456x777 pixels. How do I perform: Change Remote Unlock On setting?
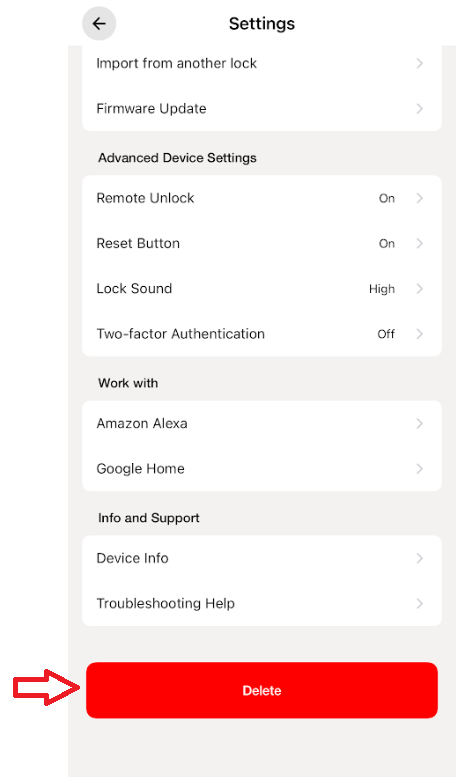pyautogui.click(x=387, y=198)
